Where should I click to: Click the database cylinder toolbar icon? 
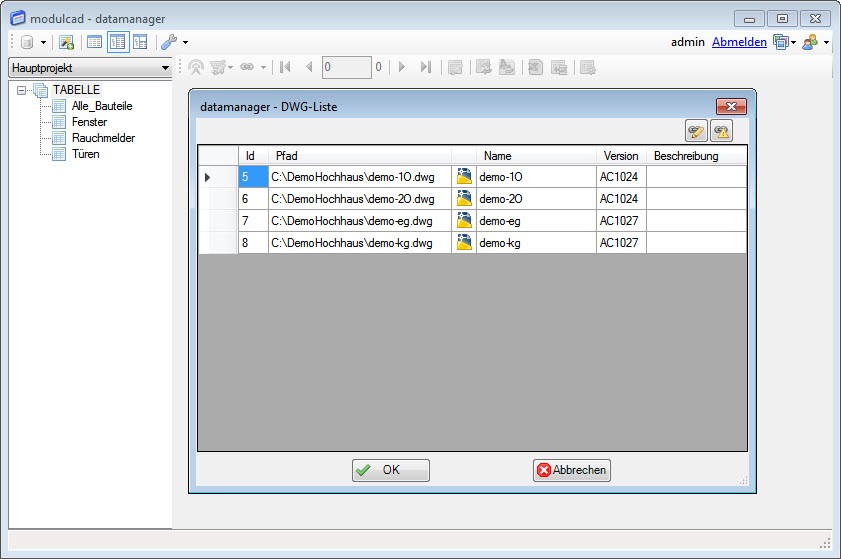tap(27, 42)
